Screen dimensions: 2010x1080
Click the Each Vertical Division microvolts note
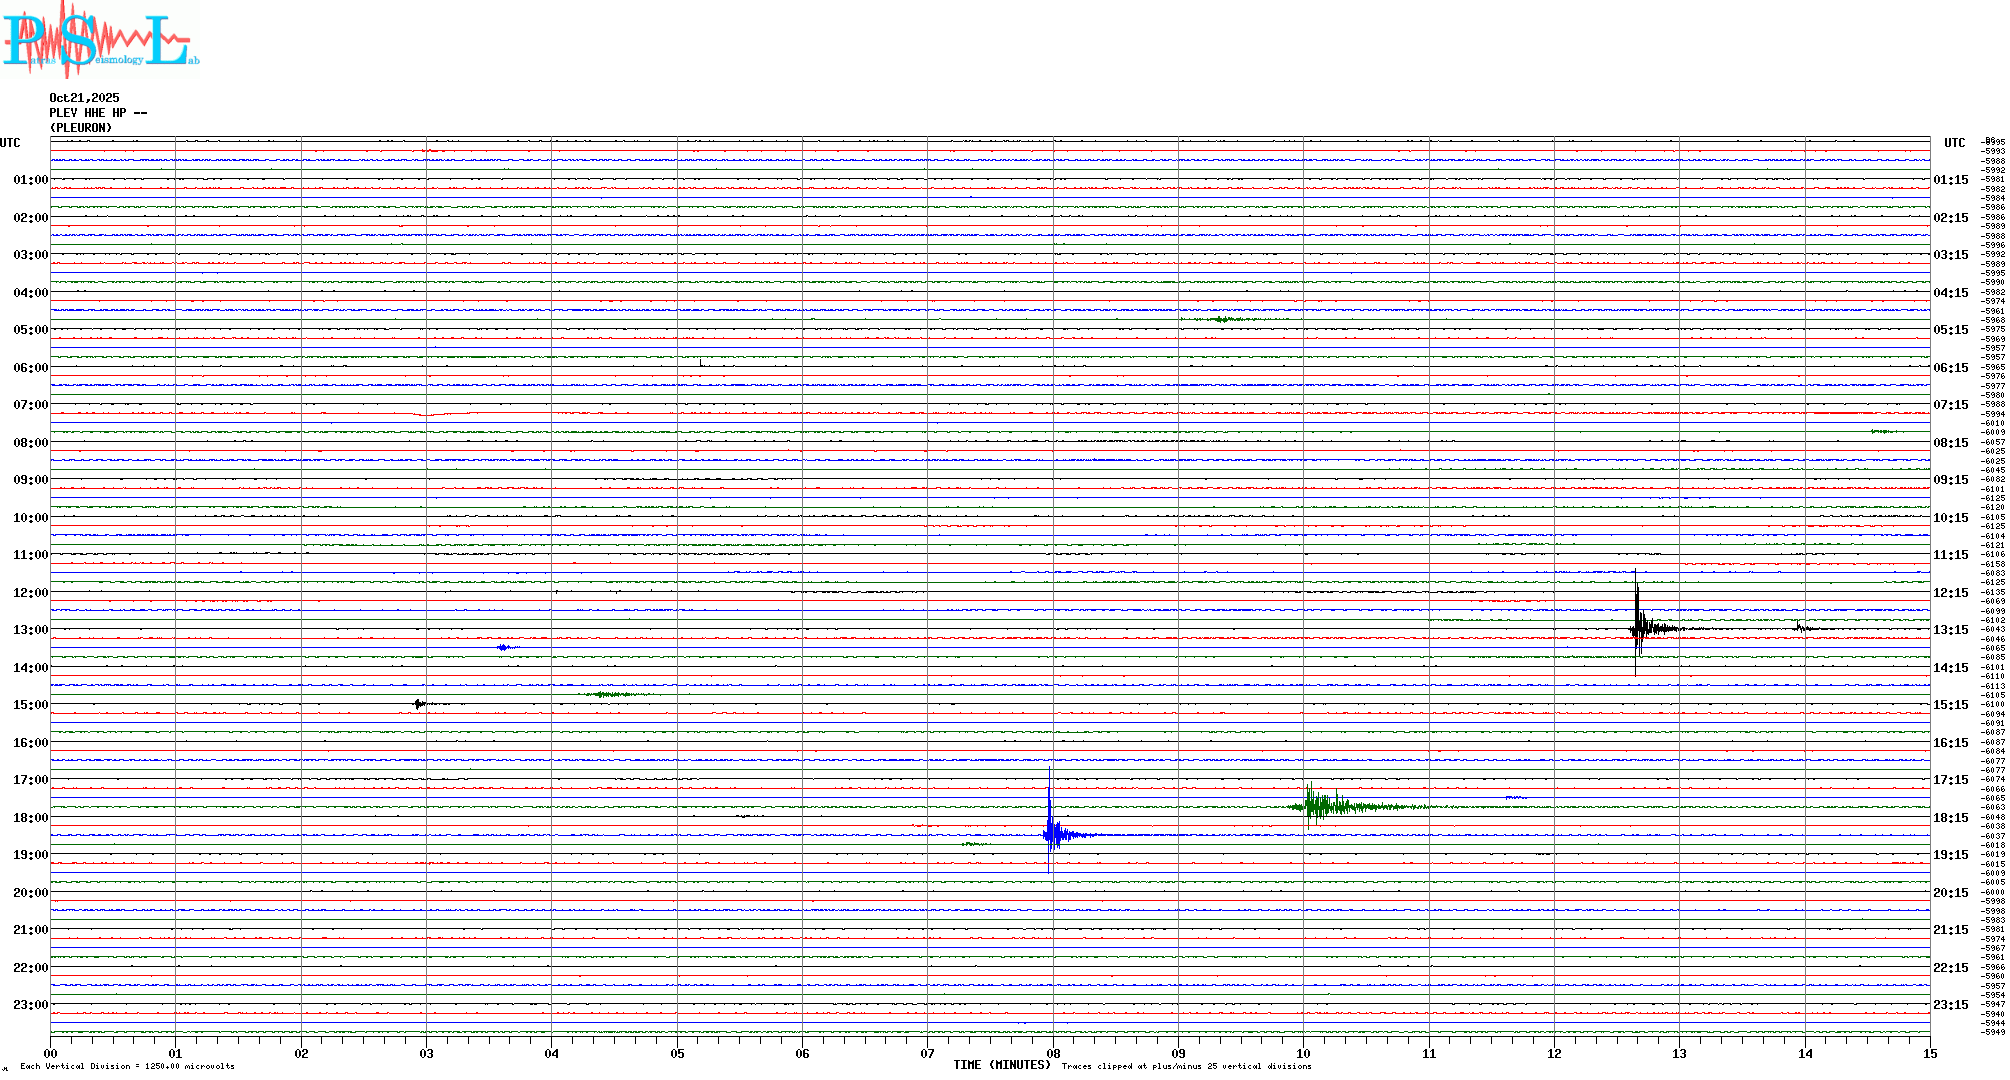pyautogui.click(x=127, y=1066)
